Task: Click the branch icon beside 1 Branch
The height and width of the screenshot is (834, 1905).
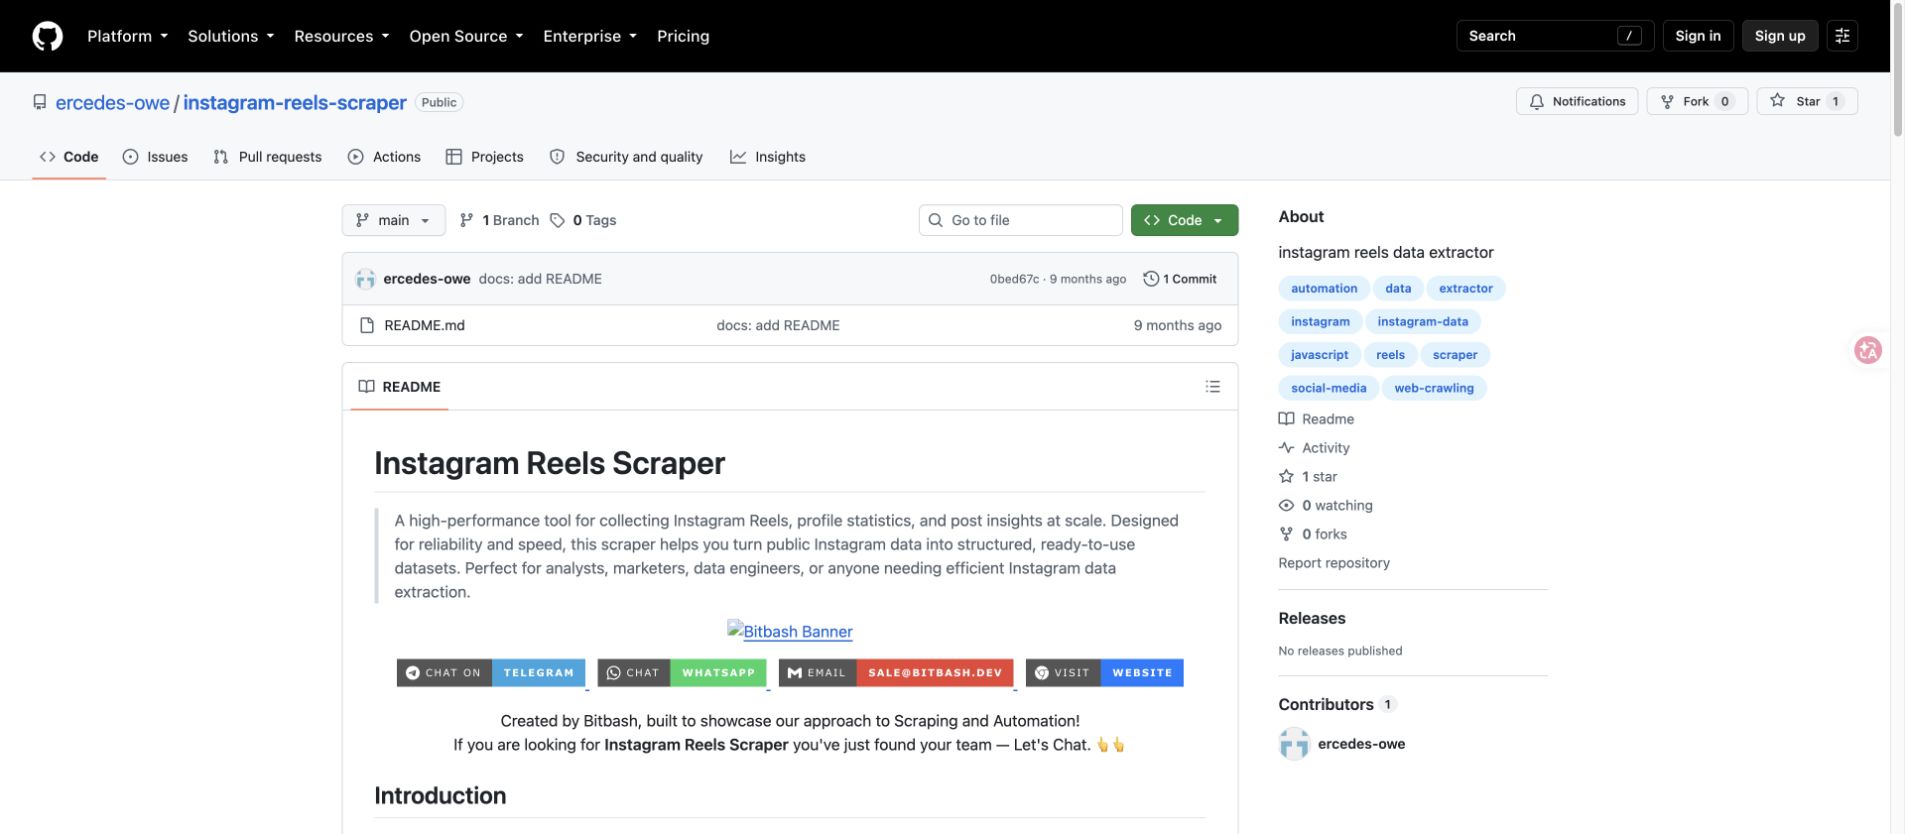Action: (x=466, y=220)
